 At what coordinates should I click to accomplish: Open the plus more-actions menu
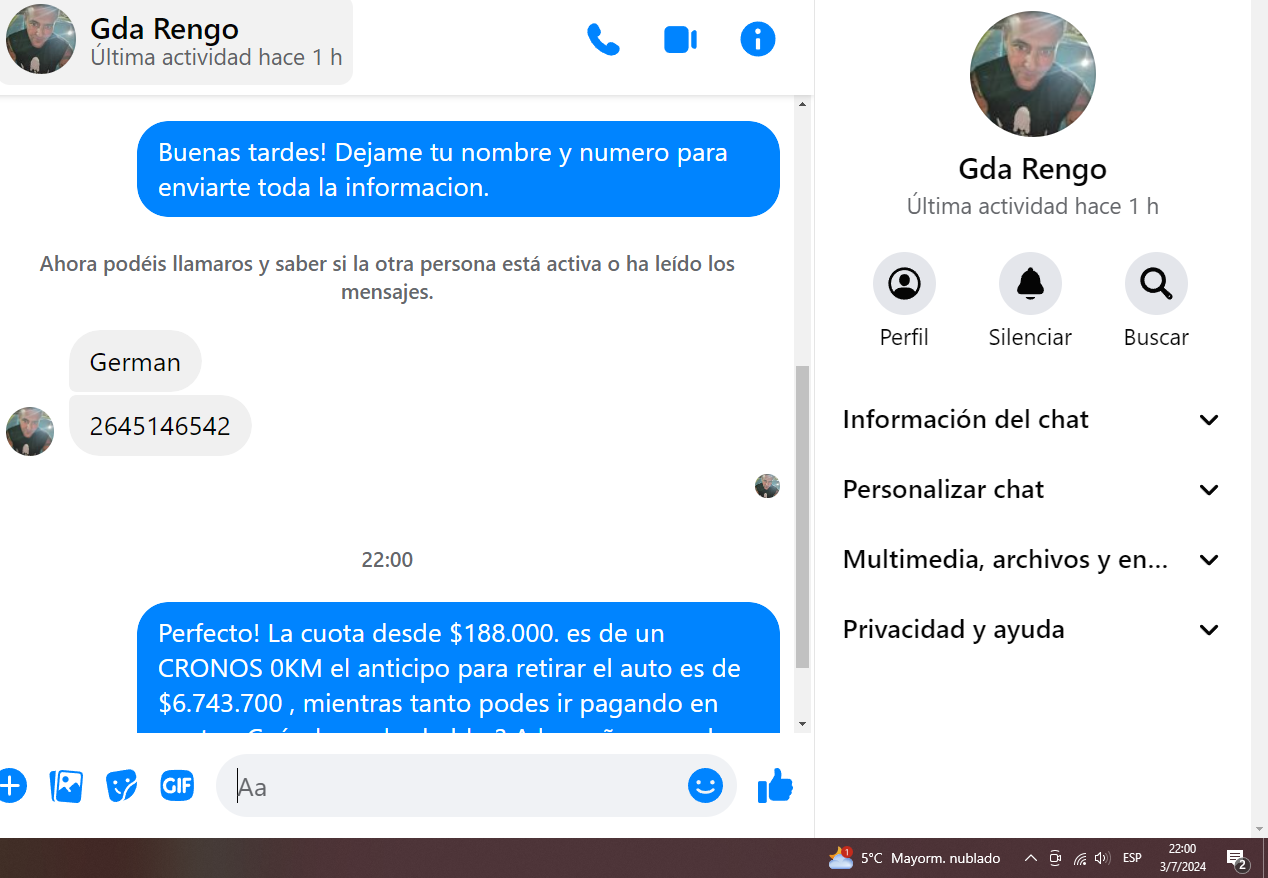[x=10, y=786]
